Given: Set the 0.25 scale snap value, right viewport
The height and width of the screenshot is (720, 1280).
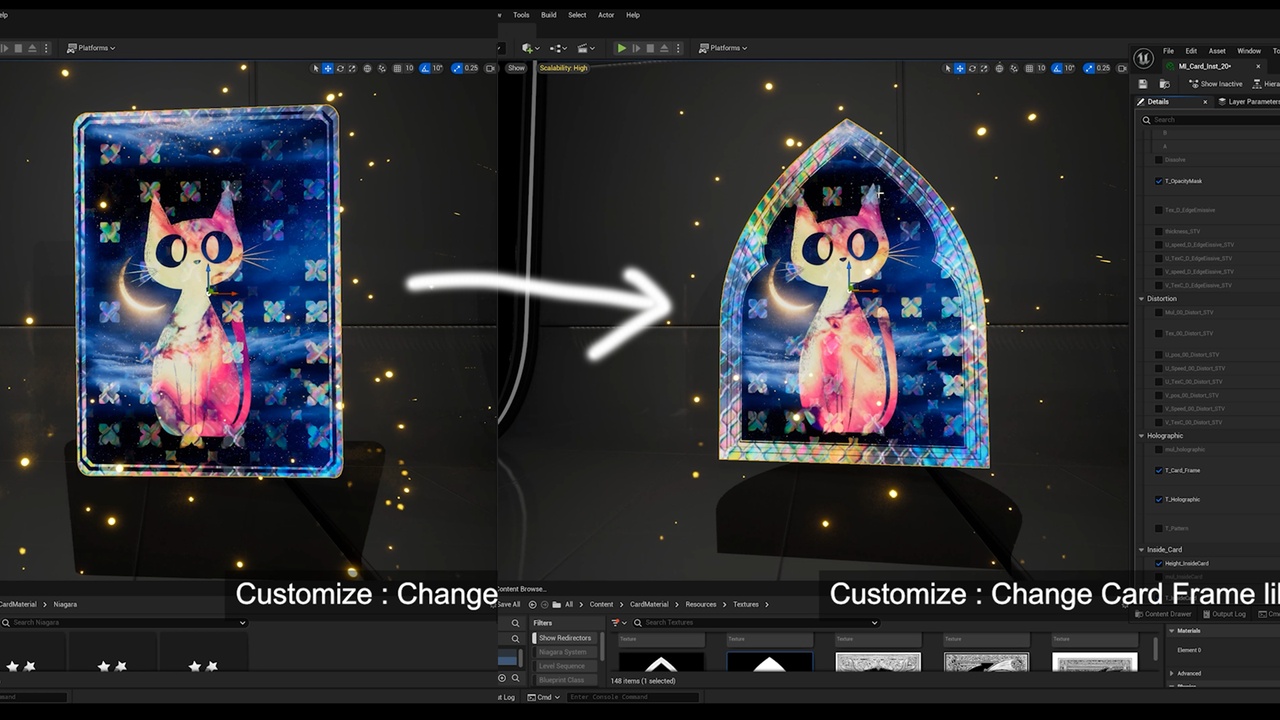Looking at the screenshot, I should pos(1104,68).
